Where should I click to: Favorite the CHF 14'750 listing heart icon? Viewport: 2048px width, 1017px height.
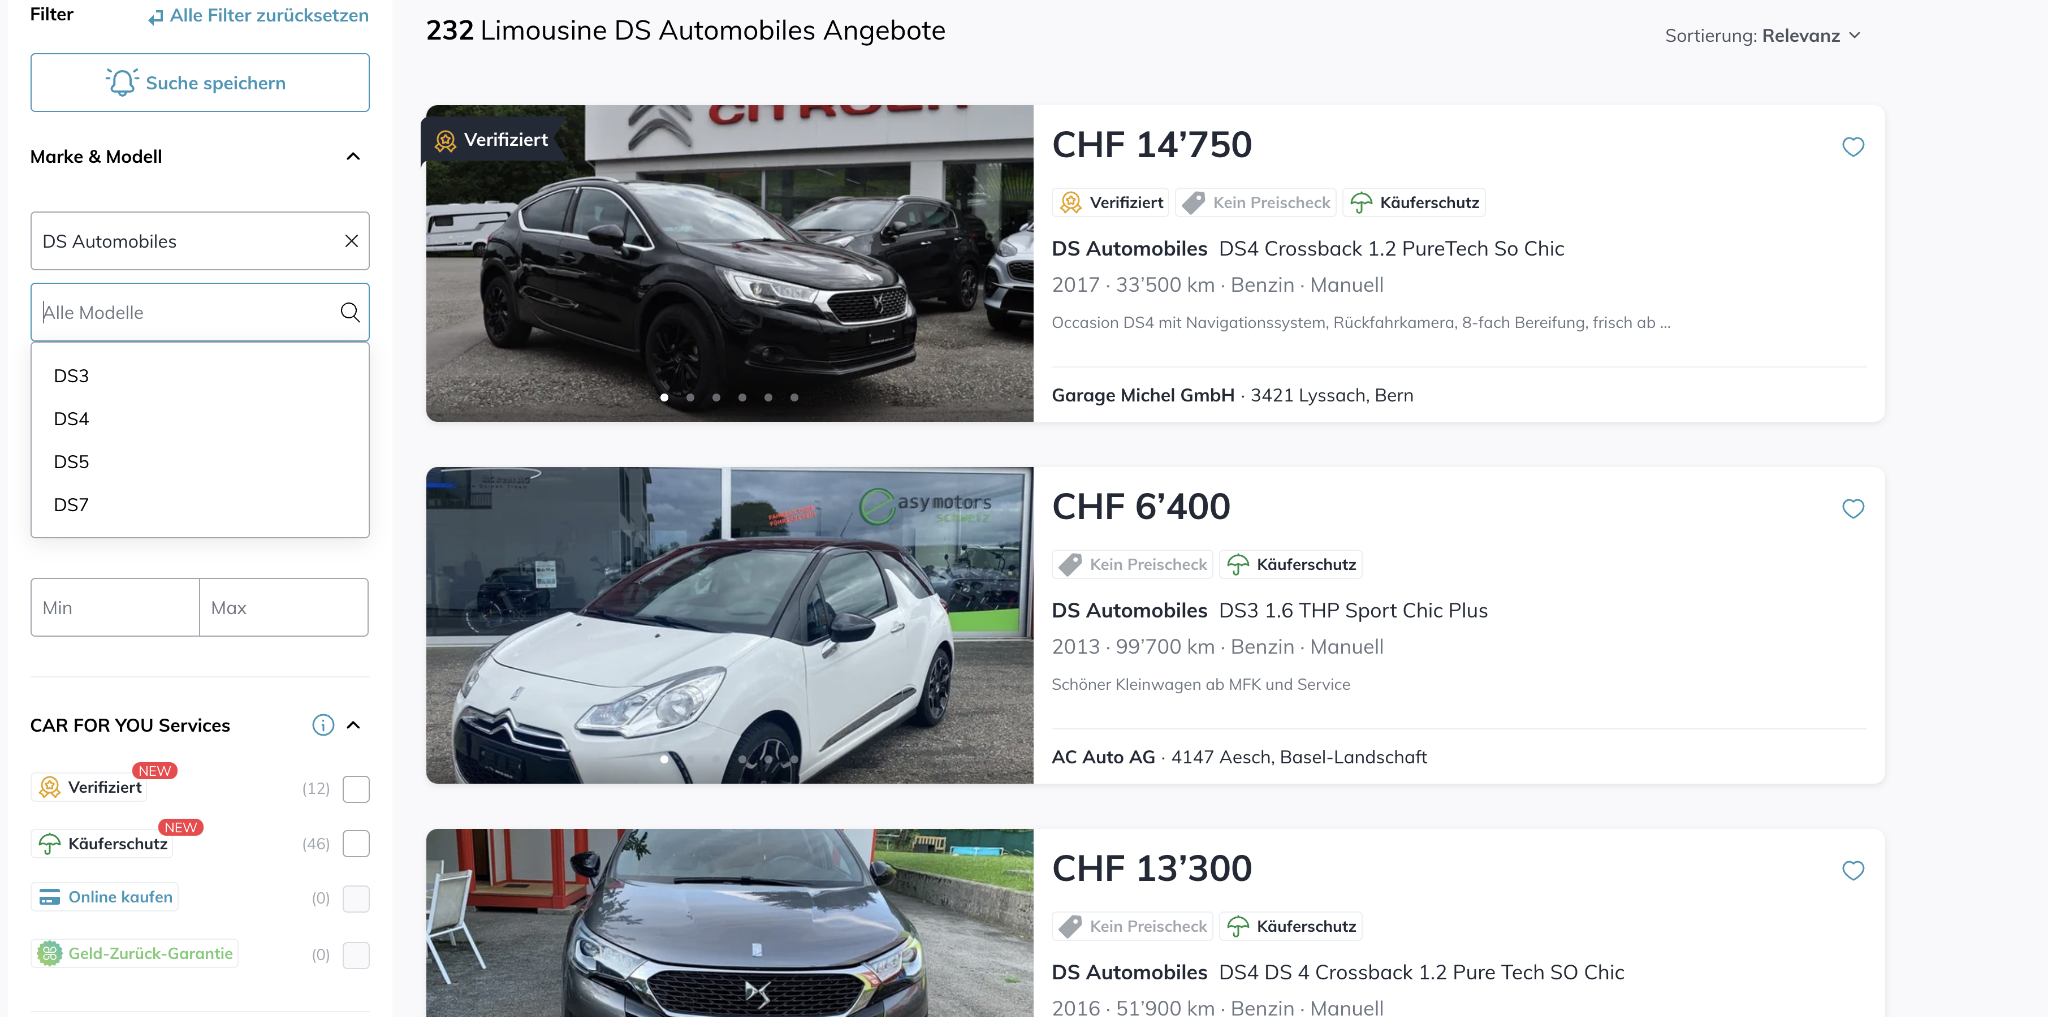pos(1853,147)
